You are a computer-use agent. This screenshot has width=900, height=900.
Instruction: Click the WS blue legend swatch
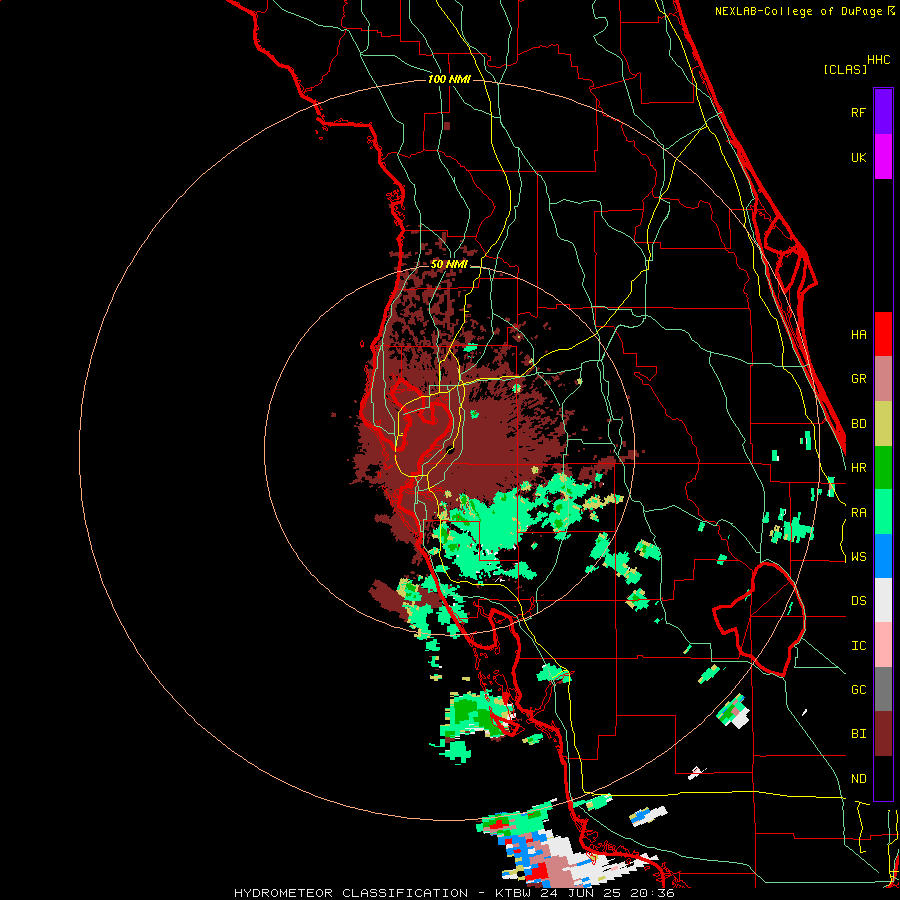tap(883, 556)
